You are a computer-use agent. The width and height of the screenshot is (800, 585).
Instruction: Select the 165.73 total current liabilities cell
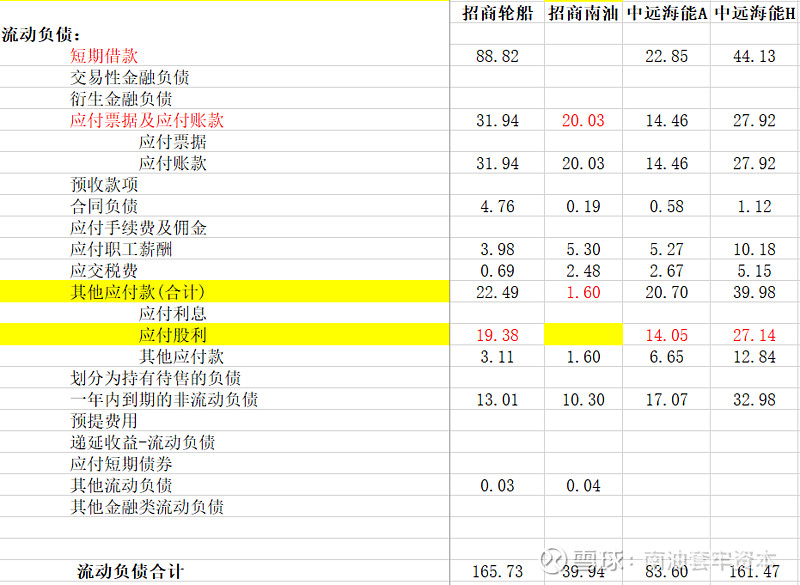[497, 571]
